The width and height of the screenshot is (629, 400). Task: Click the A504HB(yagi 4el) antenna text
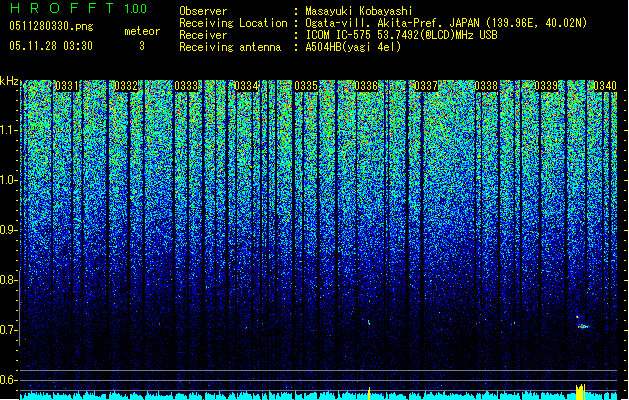tap(353, 47)
